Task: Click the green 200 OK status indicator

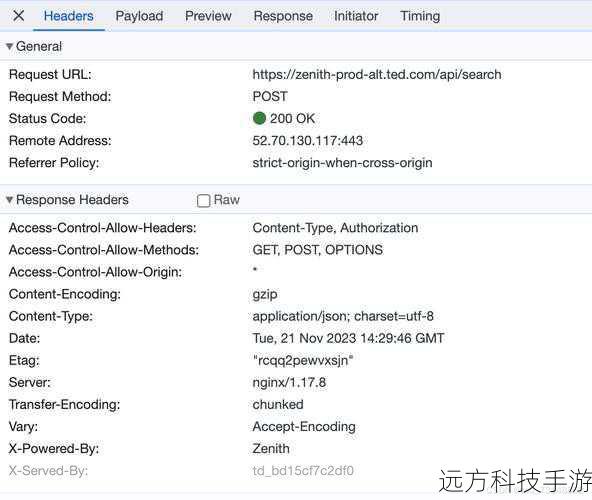Action: (259, 118)
